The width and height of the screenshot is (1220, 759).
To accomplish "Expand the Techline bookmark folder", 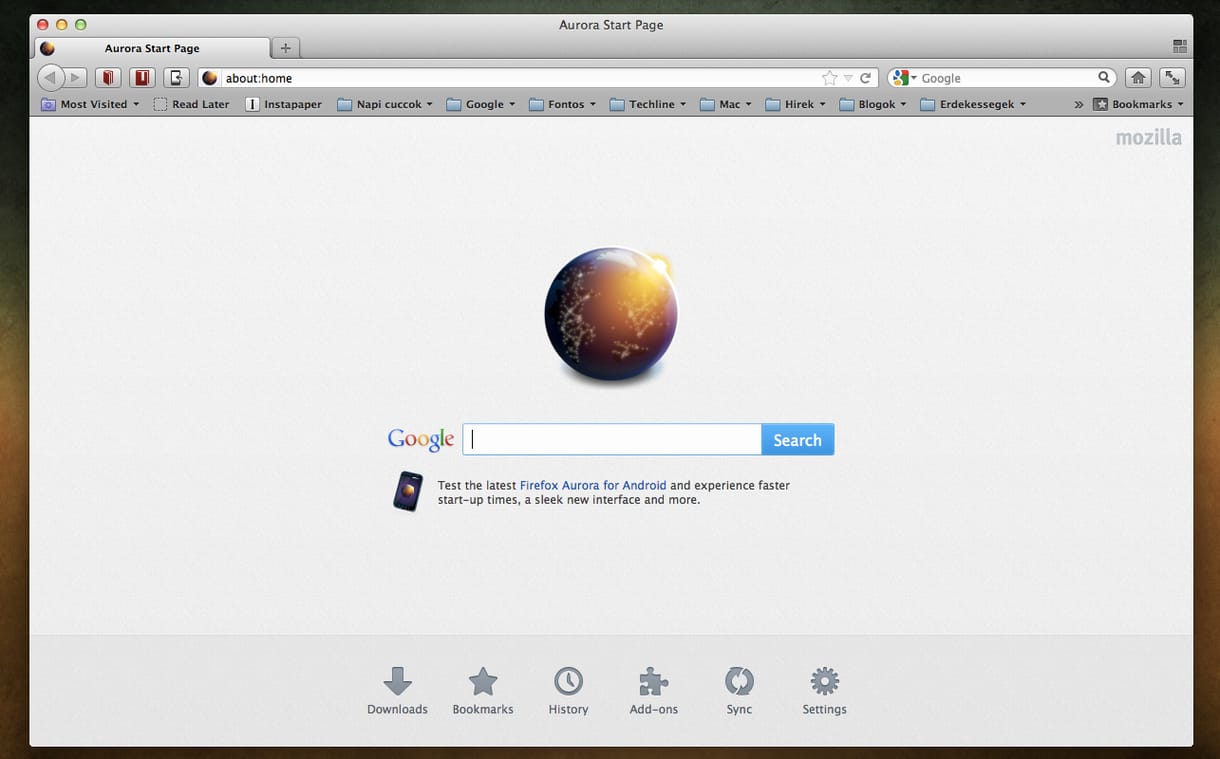I will [648, 104].
